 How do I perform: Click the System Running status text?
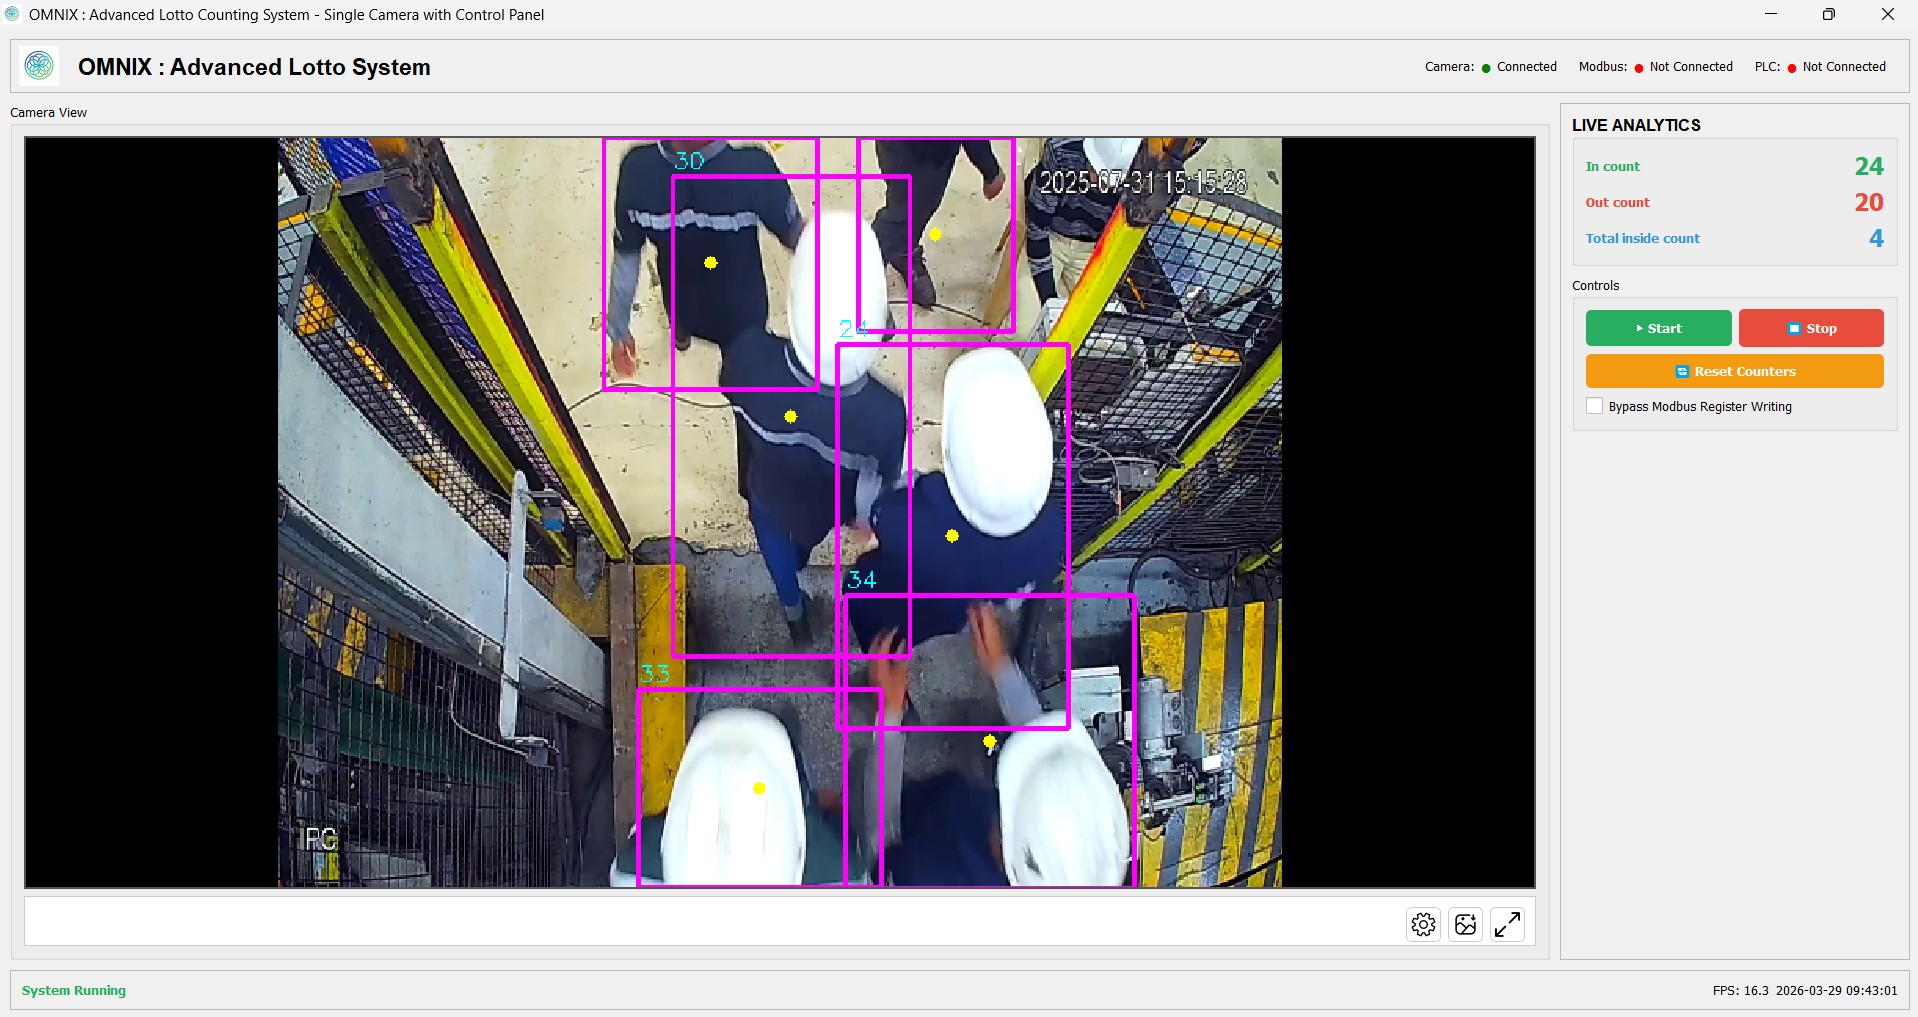click(72, 990)
